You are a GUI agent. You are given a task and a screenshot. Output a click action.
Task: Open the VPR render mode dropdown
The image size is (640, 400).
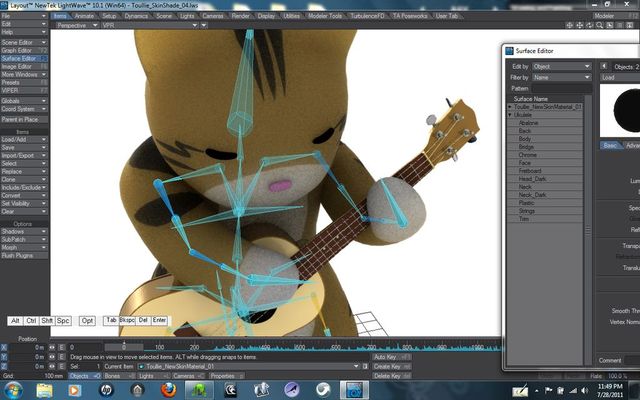pyautogui.click(x=149, y=25)
